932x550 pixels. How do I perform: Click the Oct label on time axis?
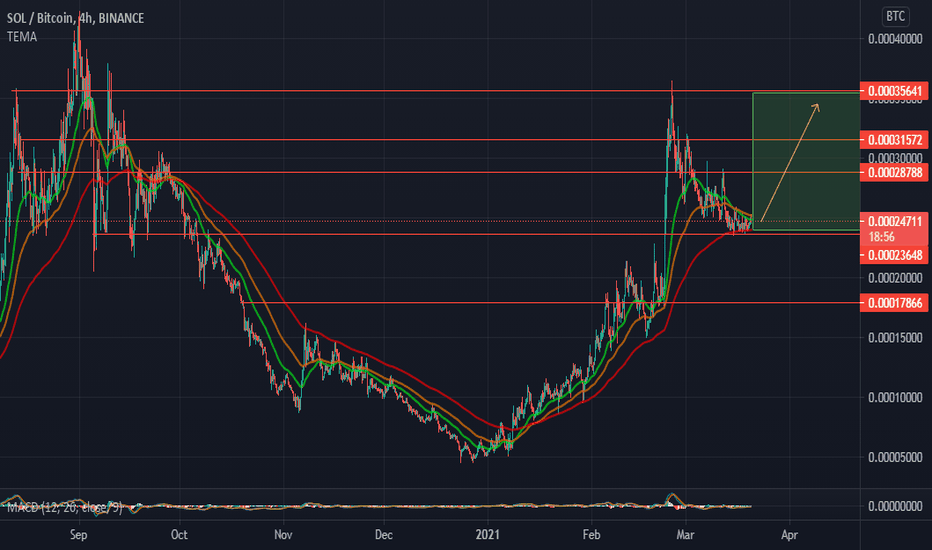179,535
